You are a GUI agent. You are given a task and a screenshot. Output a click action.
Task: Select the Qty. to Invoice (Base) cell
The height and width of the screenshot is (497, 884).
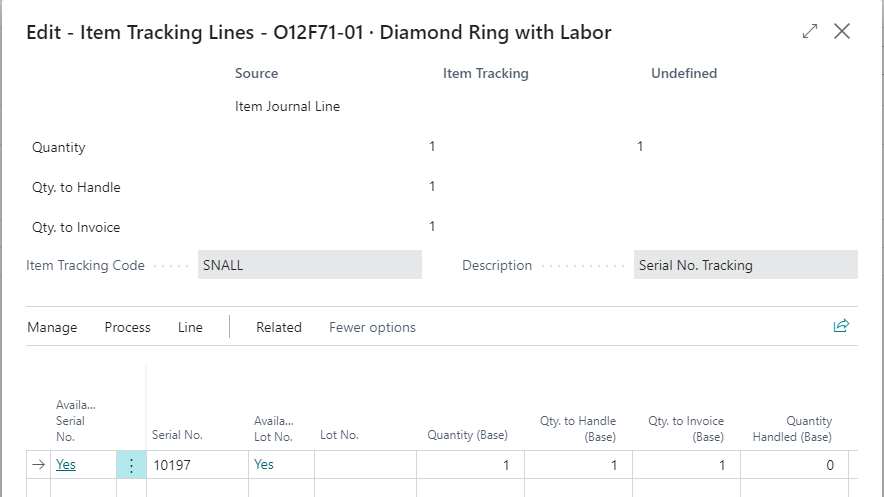(x=686, y=465)
